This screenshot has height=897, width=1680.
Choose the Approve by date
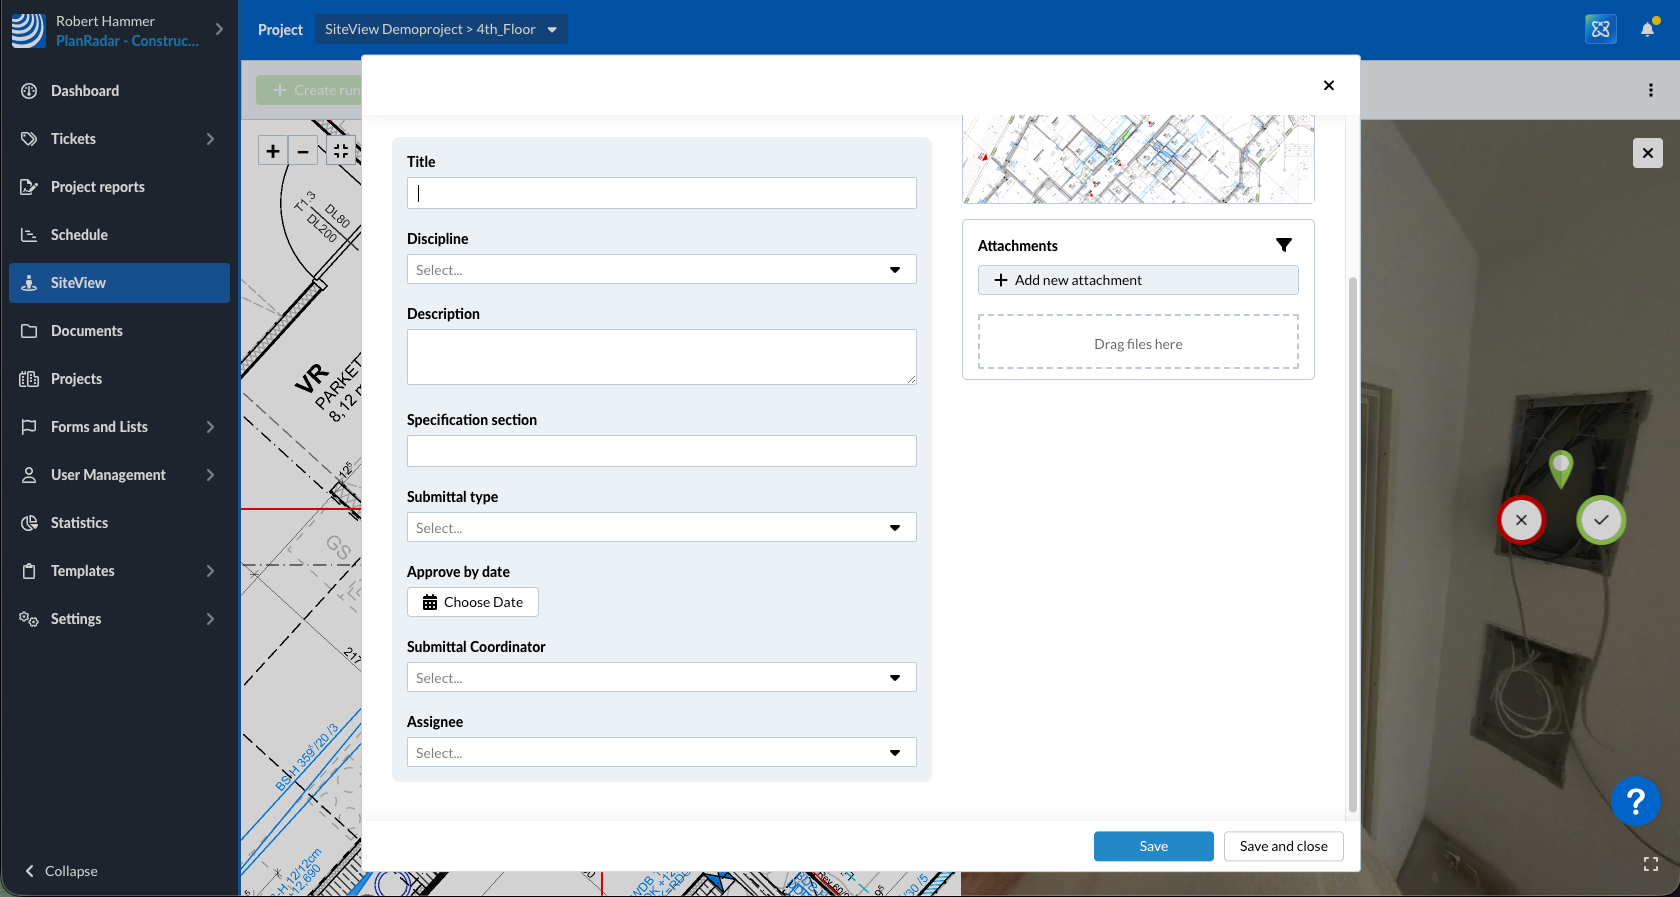coord(473,602)
